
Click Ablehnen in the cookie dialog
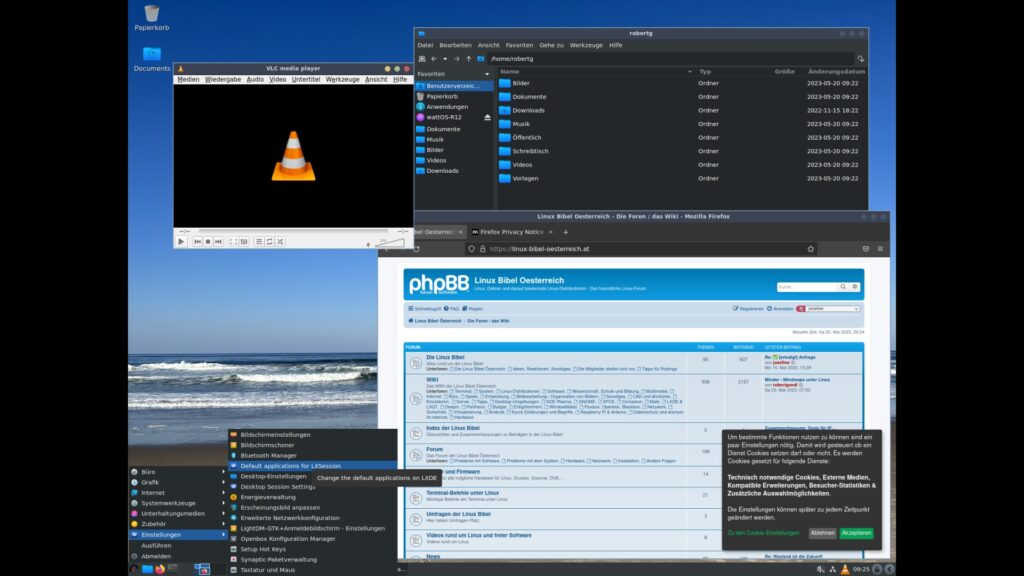822,533
